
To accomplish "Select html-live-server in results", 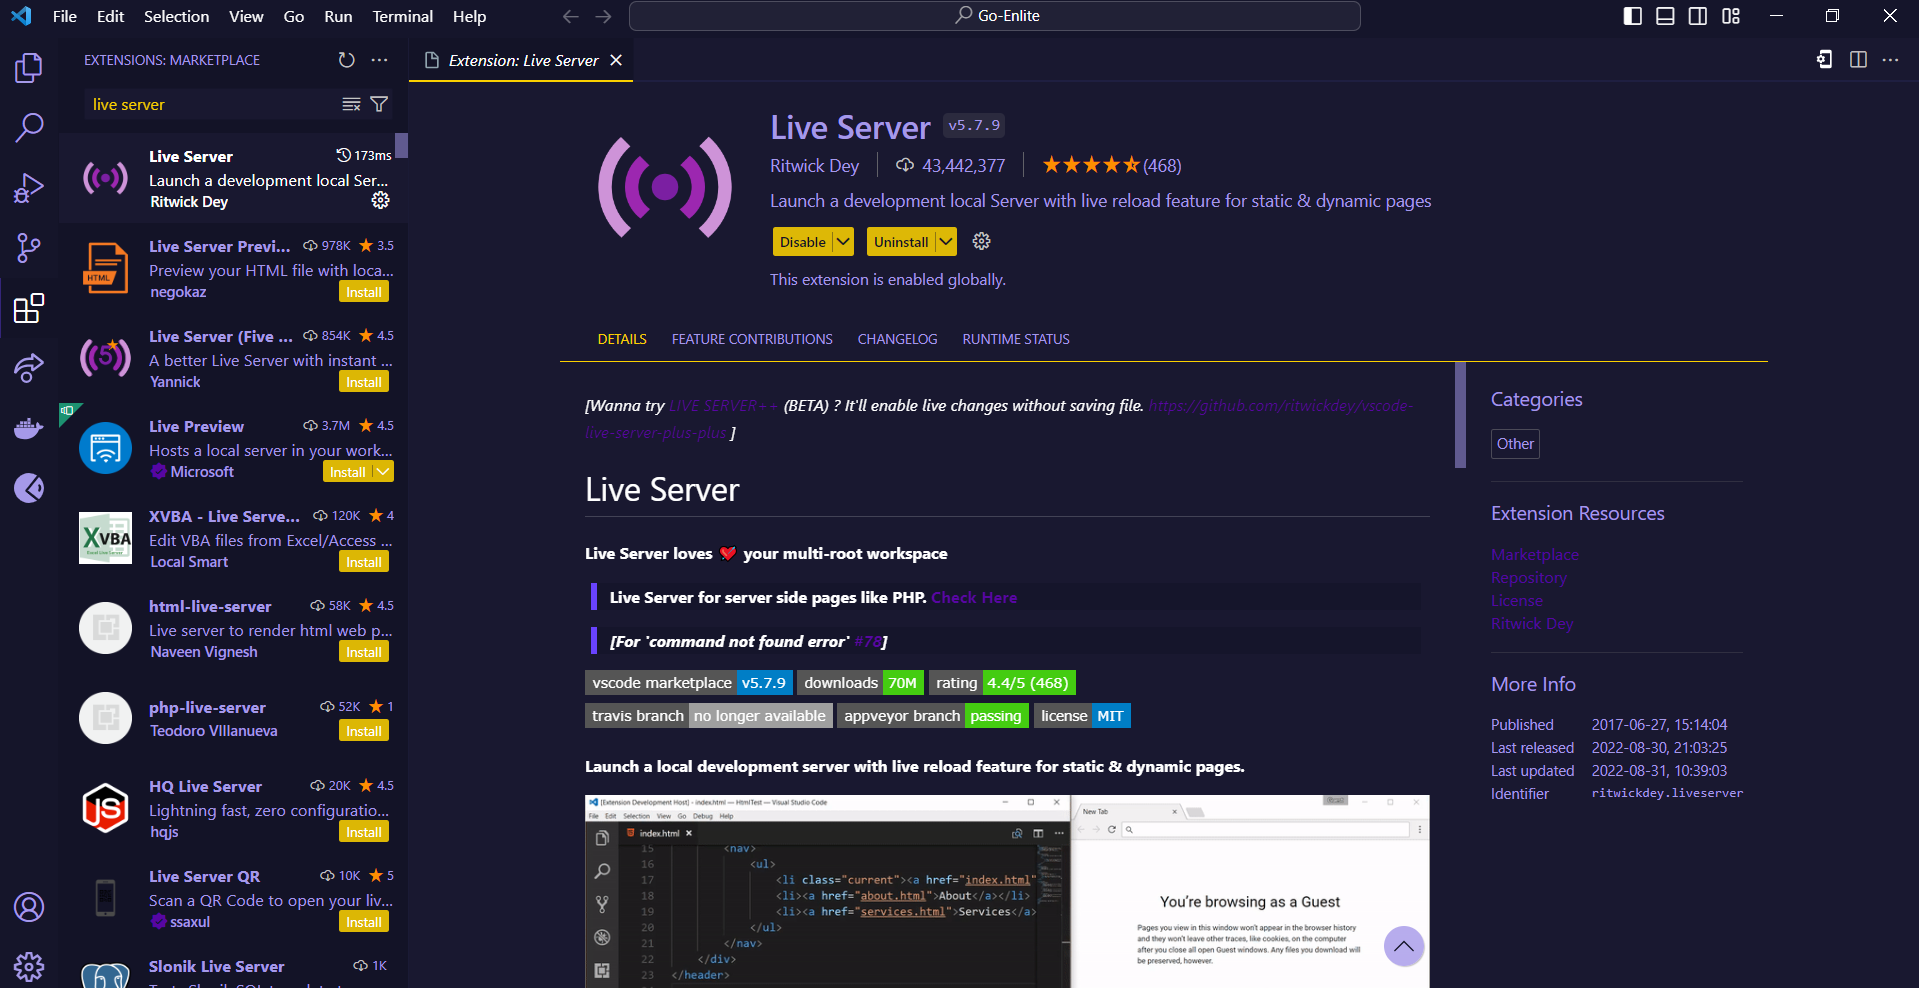I will [x=234, y=629].
